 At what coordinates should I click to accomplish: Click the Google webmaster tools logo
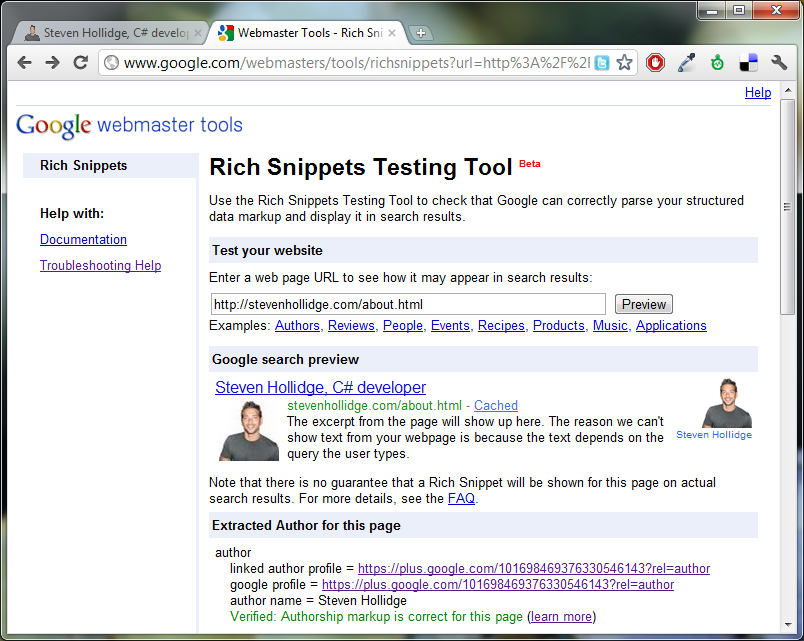129,126
